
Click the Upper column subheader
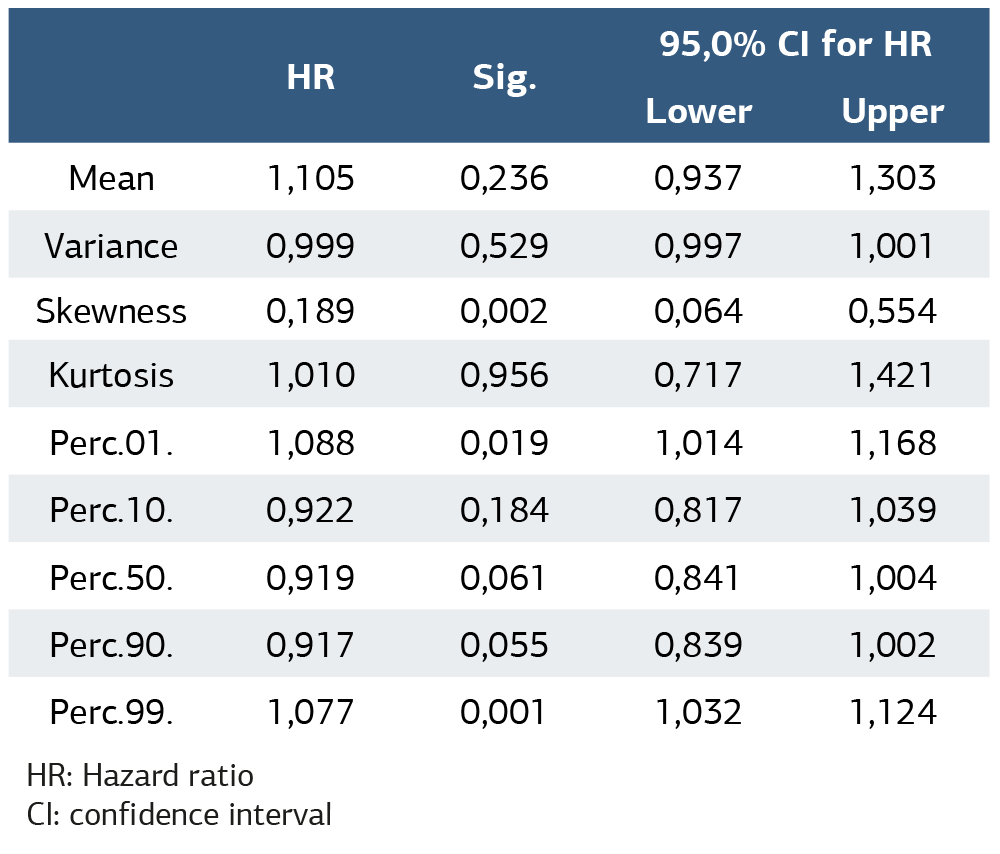point(892,111)
